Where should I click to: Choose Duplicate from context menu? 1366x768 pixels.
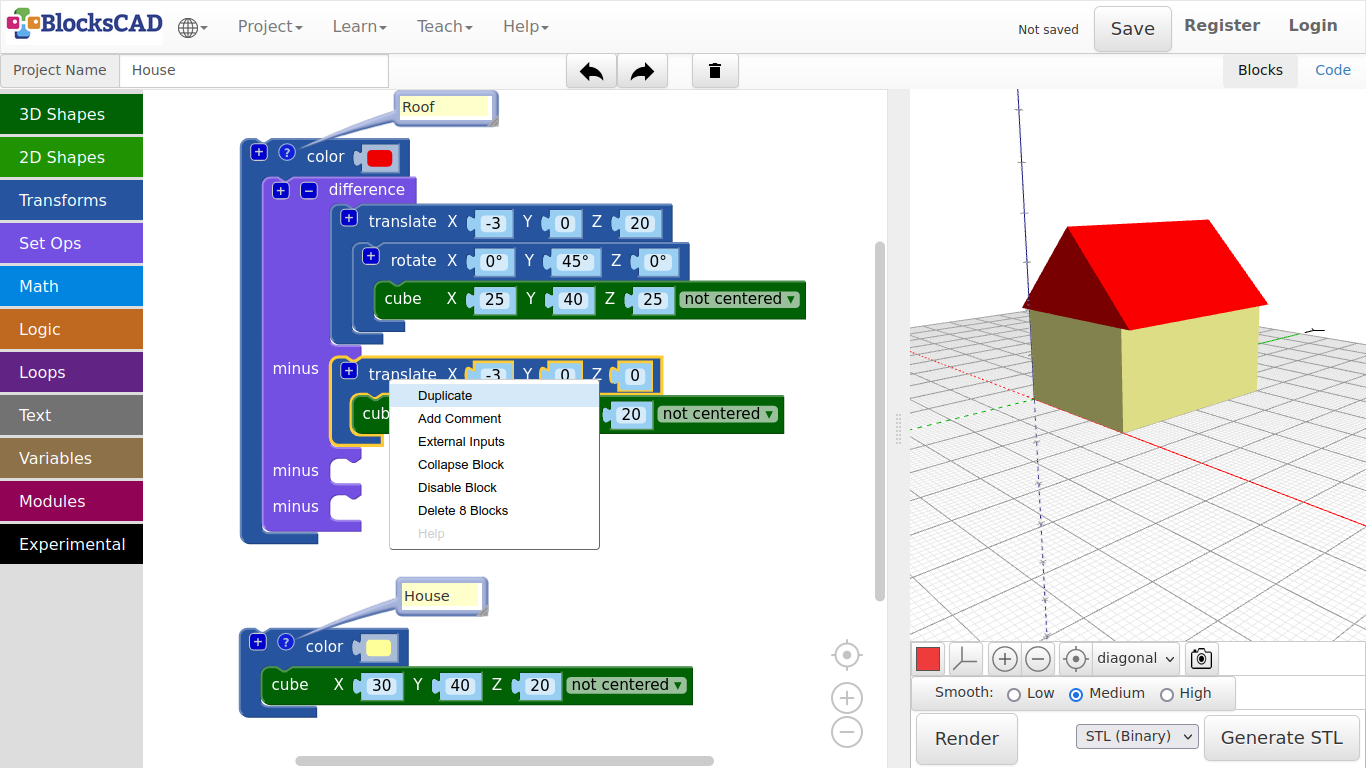pyautogui.click(x=445, y=396)
